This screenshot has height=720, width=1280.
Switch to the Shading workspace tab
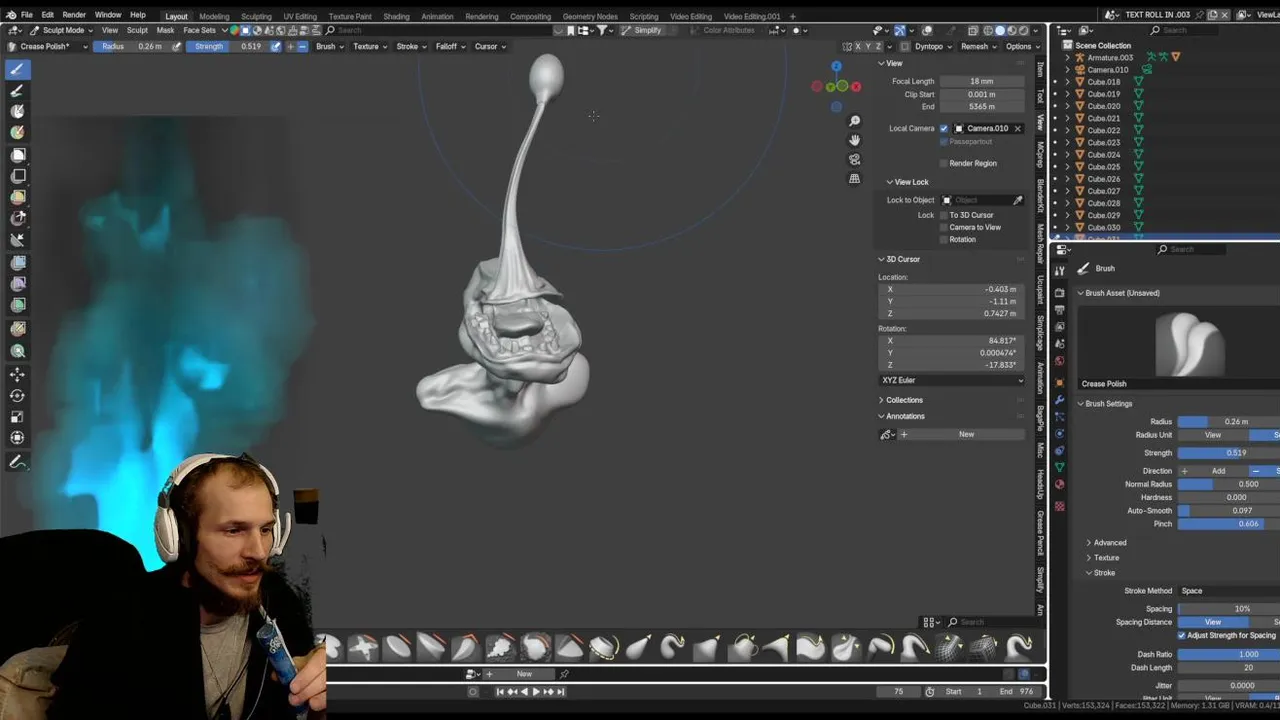[x=396, y=16]
